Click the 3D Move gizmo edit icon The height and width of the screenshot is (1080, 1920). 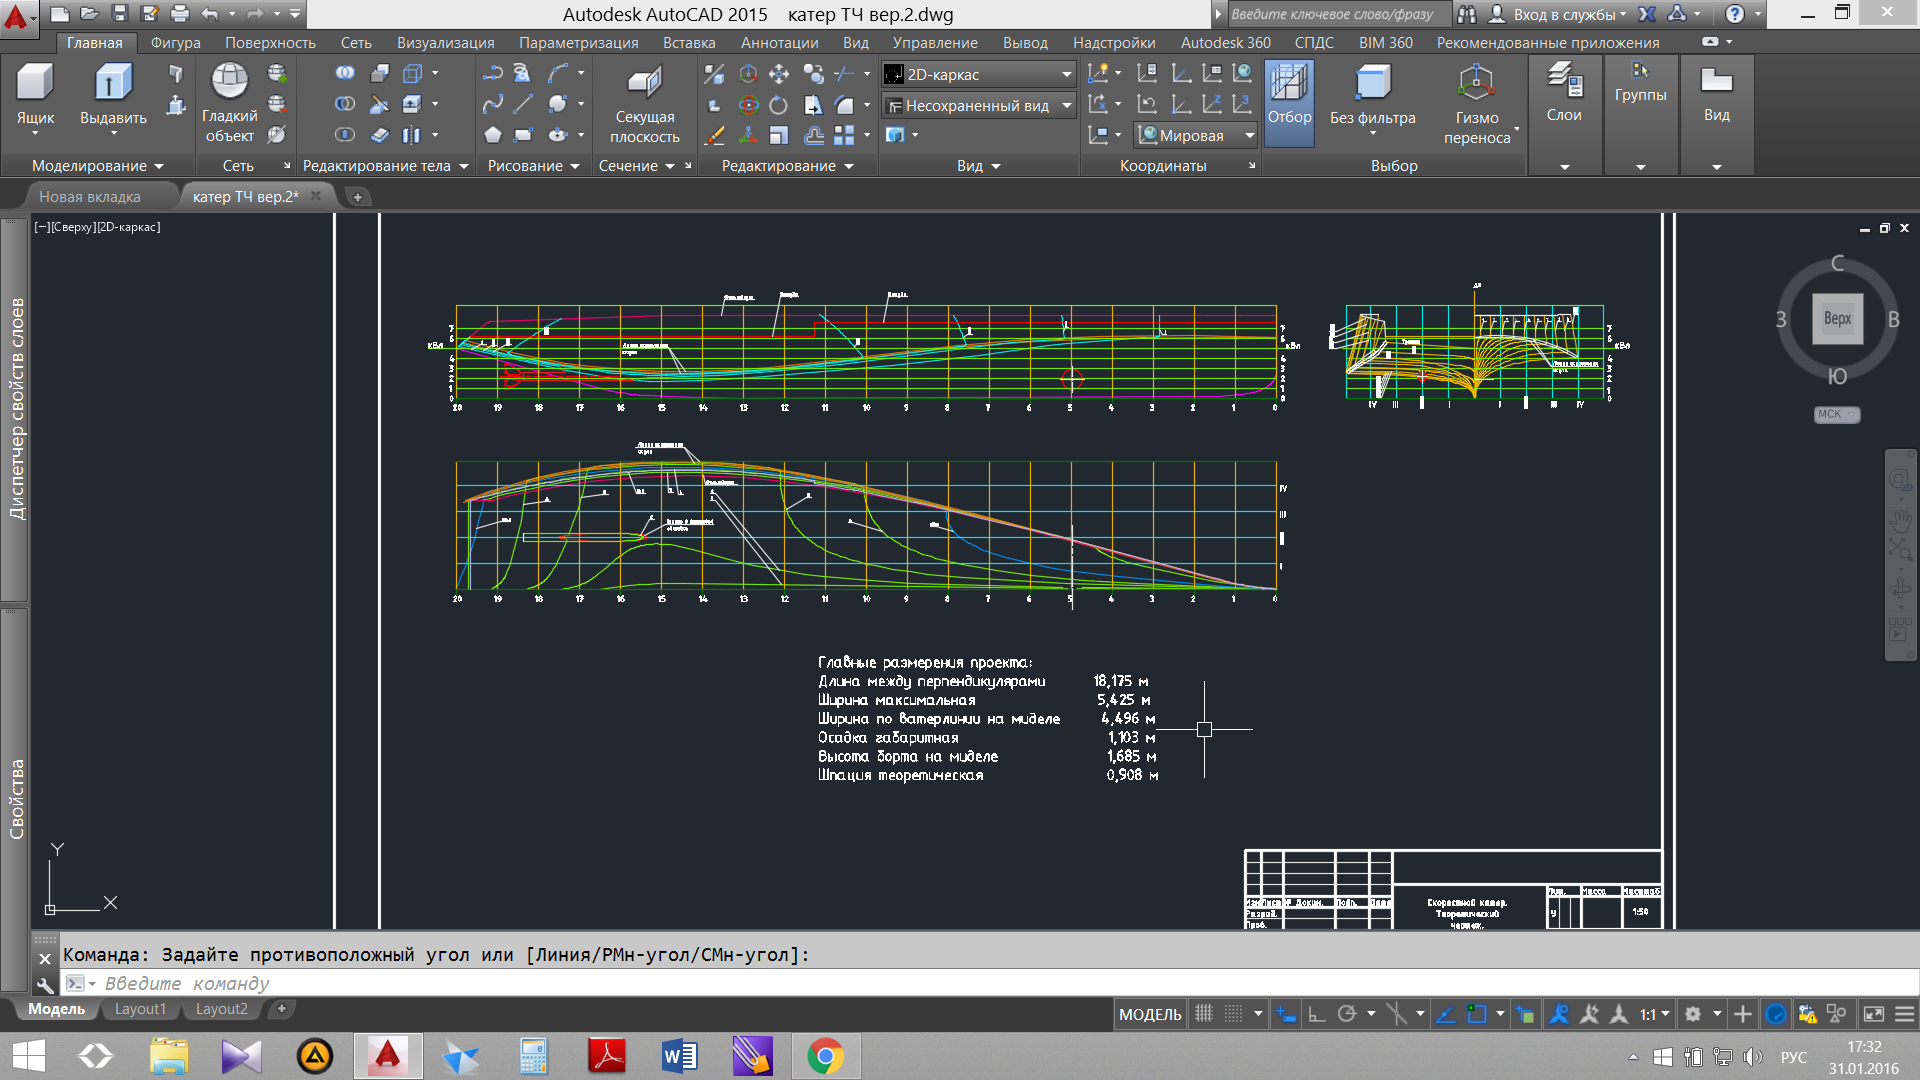(x=748, y=73)
